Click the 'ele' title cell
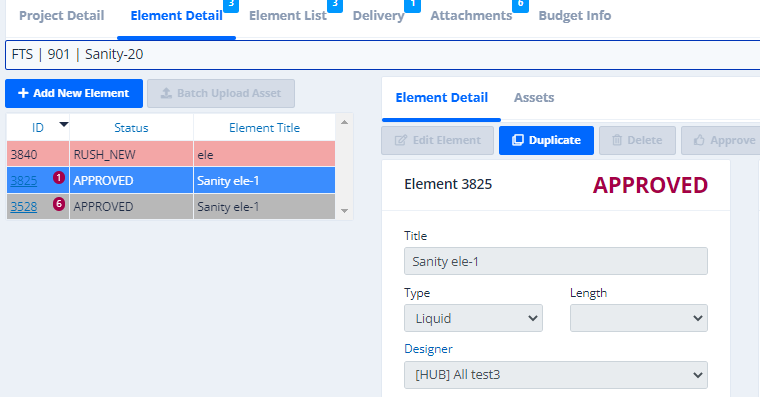This screenshot has height=397, width=760. [264, 155]
